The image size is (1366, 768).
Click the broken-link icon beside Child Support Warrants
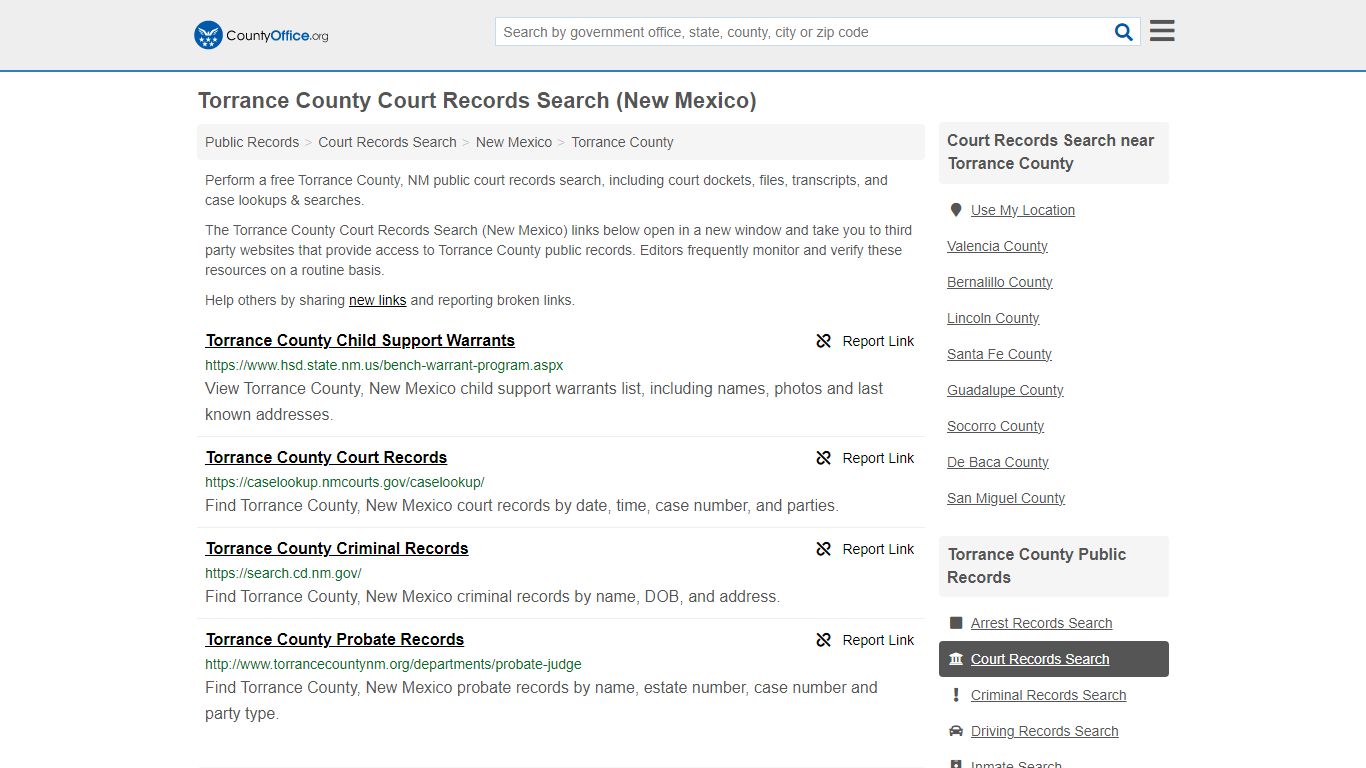[x=824, y=341]
